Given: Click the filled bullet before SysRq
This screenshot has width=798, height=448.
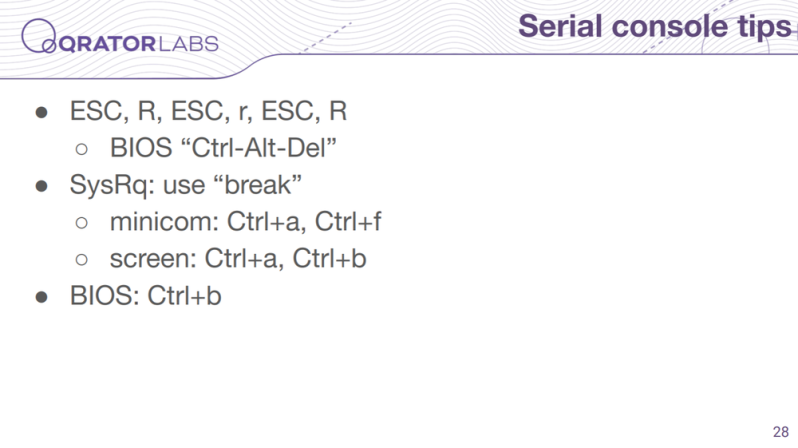Looking at the screenshot, I should [x=41, y=186].
